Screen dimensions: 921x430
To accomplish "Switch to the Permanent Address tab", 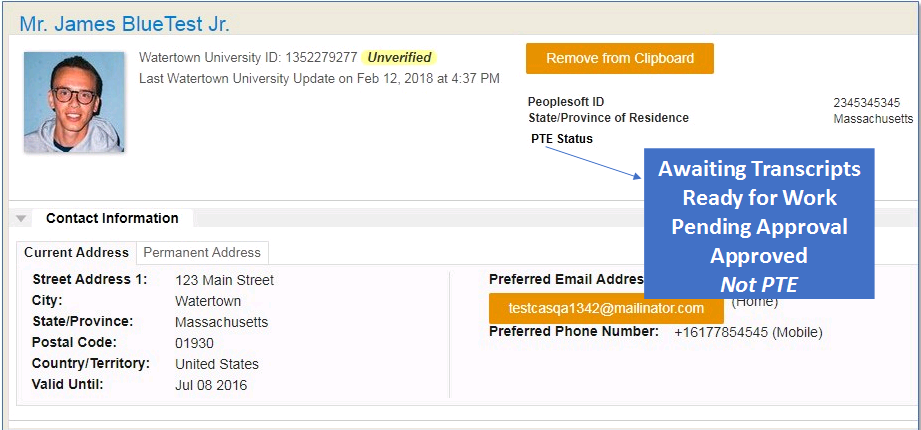I will point(202,252).
